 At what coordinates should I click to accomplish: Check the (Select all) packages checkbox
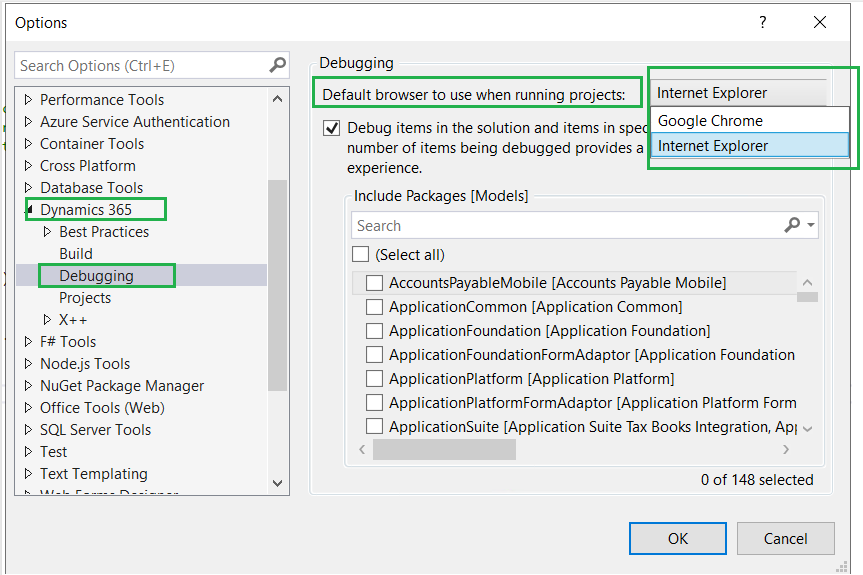tap(361, 254)
